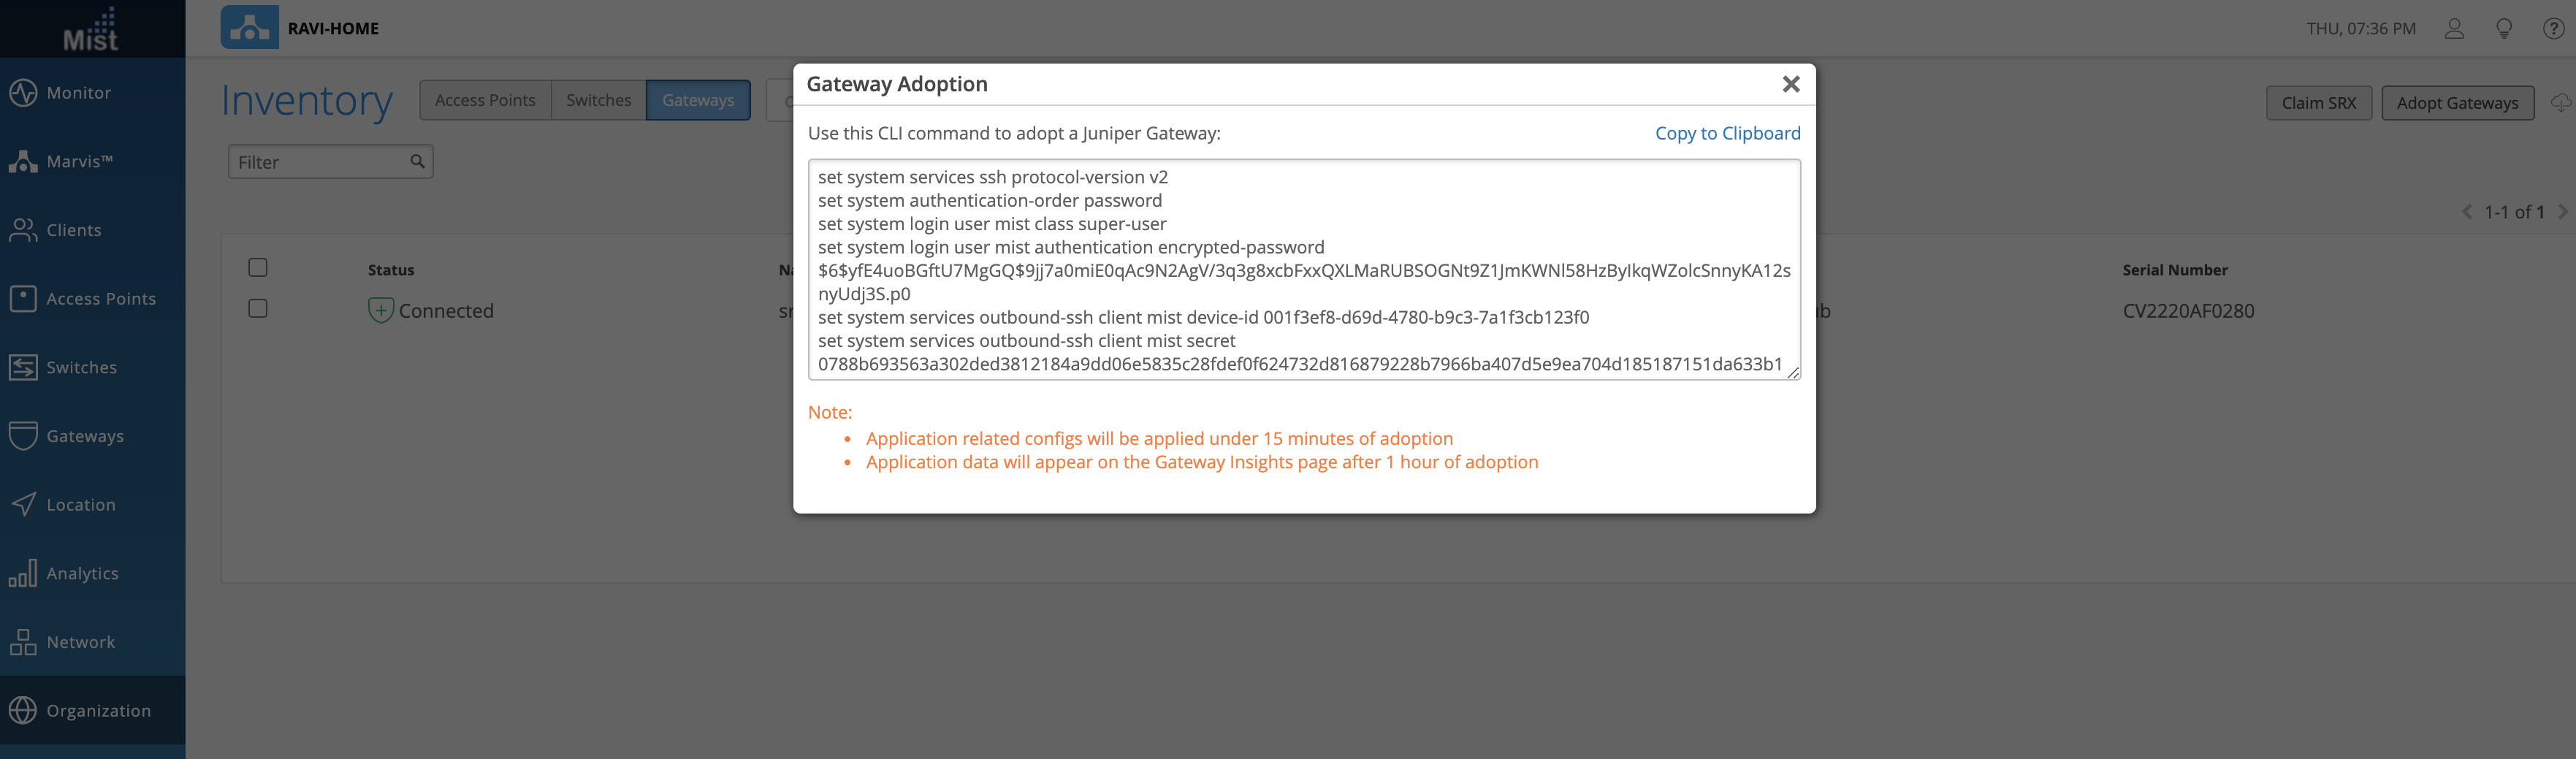This screenshot has height=759, width=2576.
Task: Toggle the select-all checkbox in table header
Action: (x=258, y=268)
